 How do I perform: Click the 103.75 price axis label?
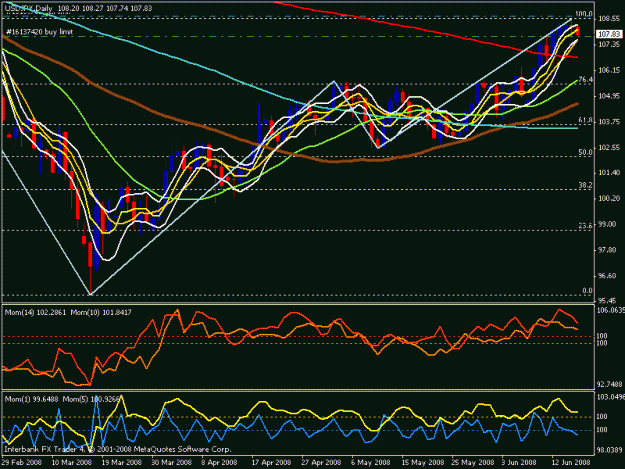point(609,122)
